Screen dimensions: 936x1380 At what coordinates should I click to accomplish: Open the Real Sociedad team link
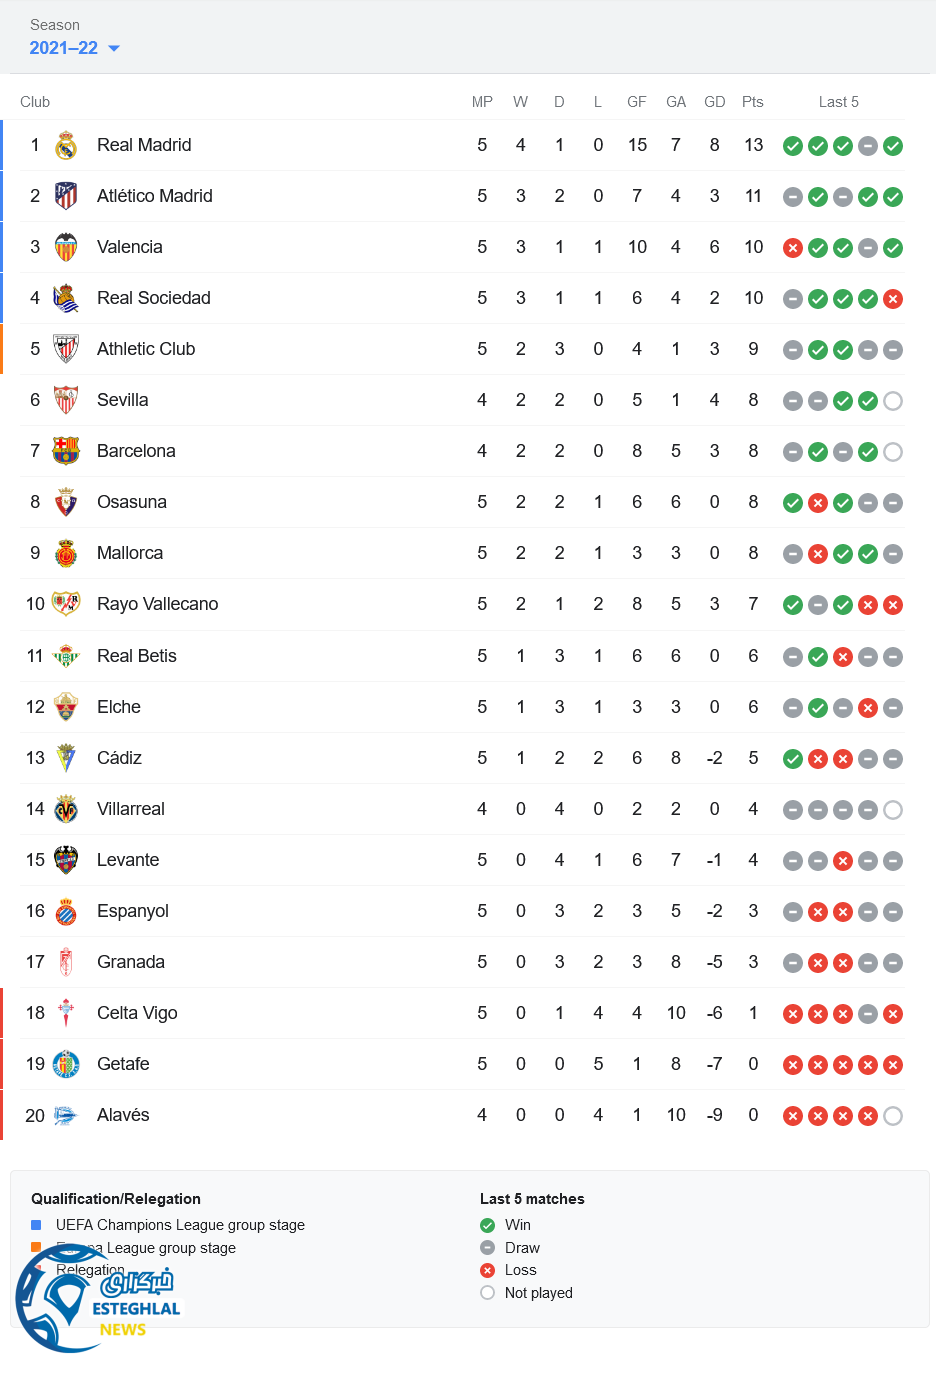point(153,298)
